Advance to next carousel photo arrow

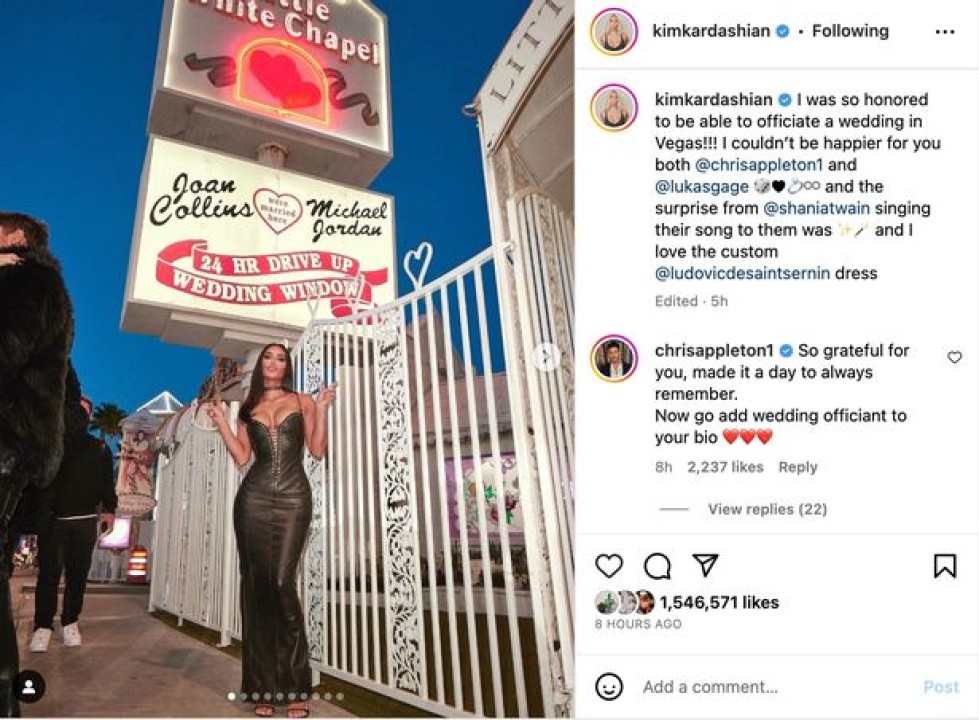tap(546, 357)
